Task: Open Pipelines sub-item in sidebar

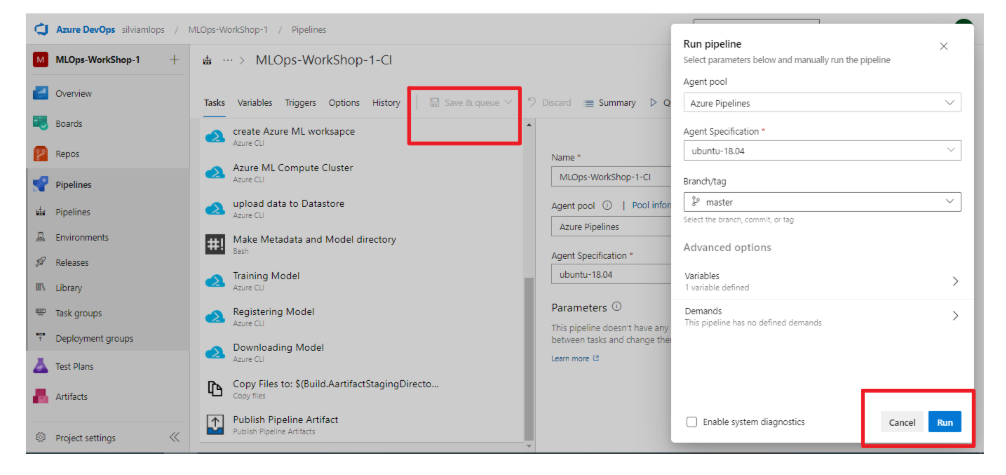Action: (72, 212)
